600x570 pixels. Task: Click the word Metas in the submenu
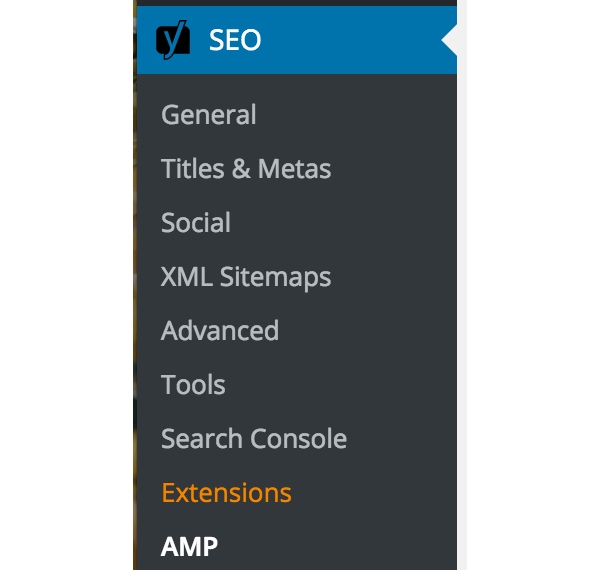tap(294, 169)
